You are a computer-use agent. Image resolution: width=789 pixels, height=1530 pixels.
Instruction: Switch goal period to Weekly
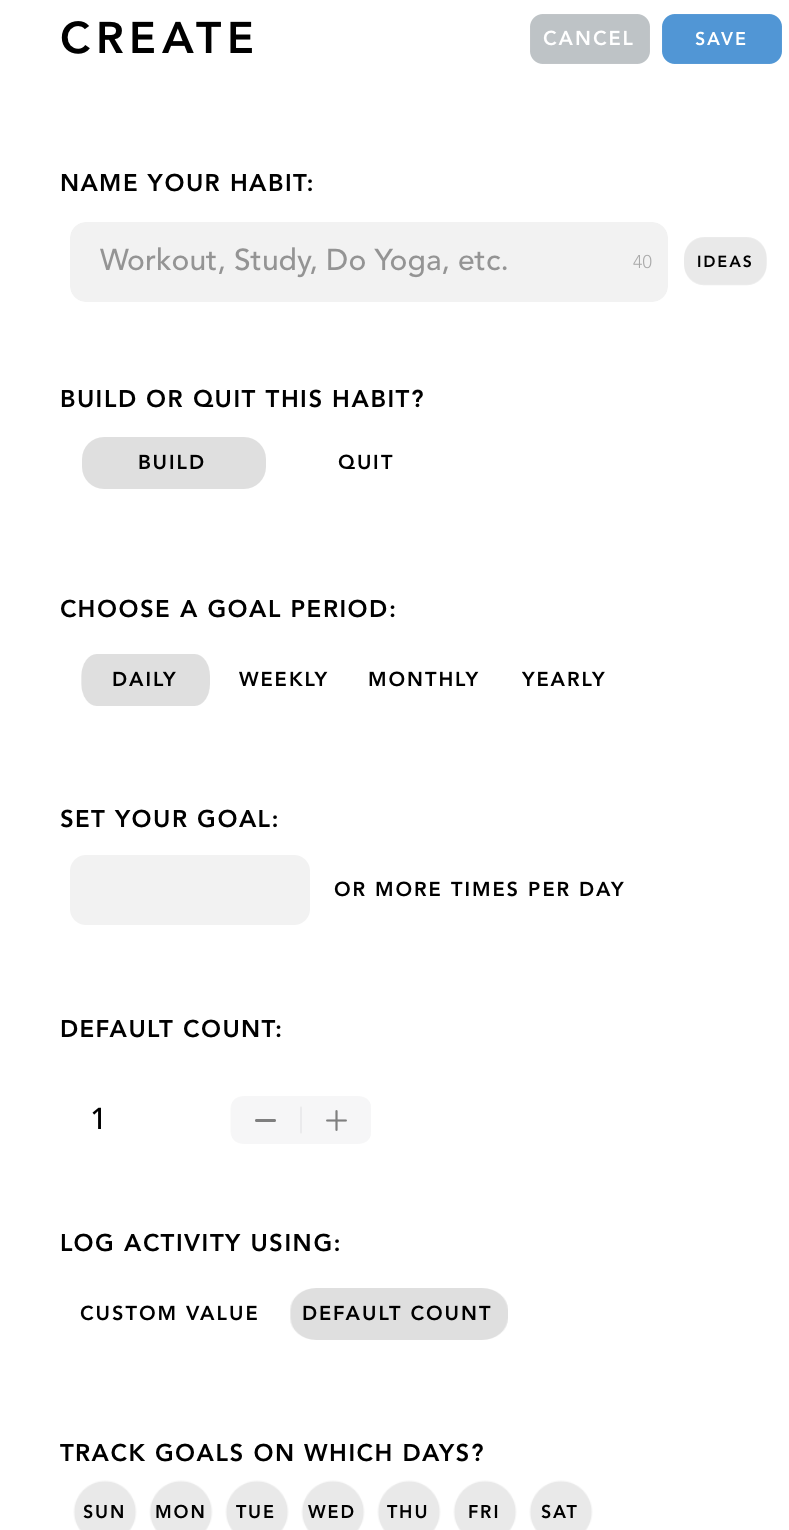(283, 680)
